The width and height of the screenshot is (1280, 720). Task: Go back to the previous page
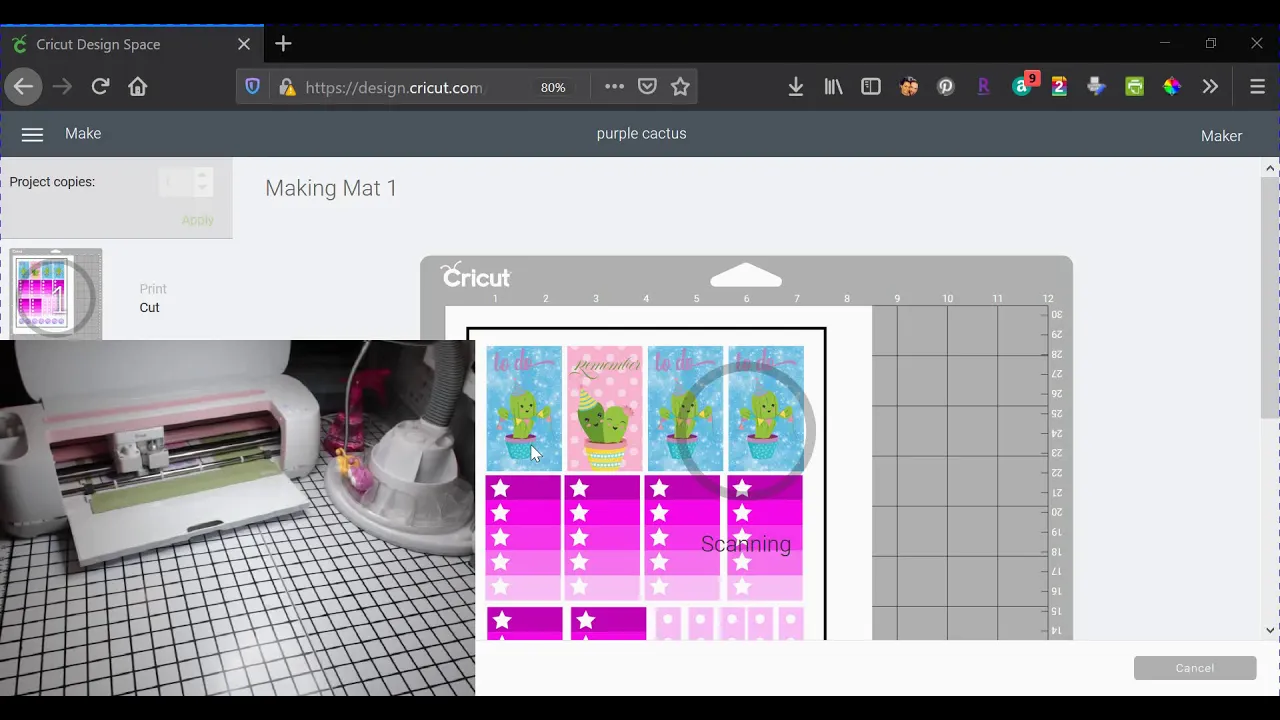click(x=23, y=87)
